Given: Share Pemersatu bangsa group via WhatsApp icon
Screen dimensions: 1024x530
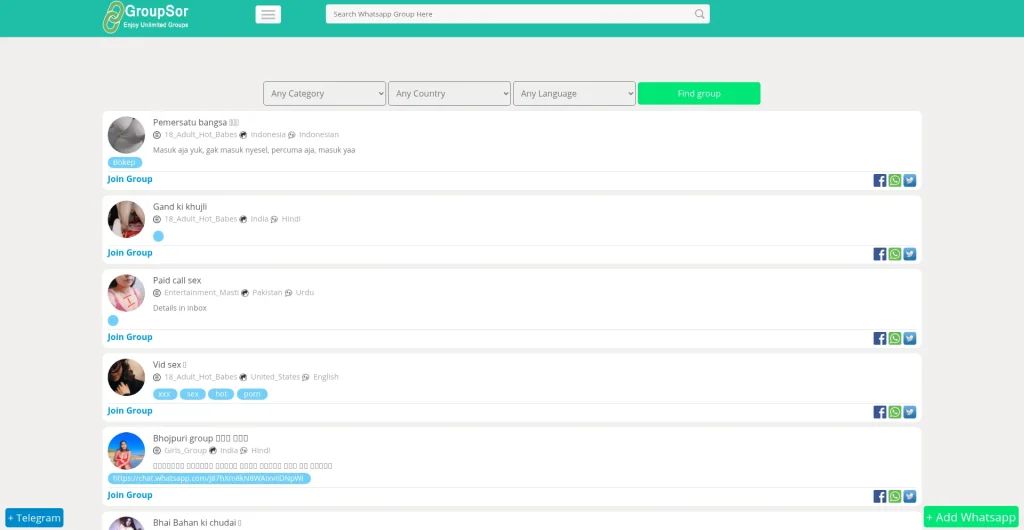Looking at the screenshot, I should tap(895, 180).
